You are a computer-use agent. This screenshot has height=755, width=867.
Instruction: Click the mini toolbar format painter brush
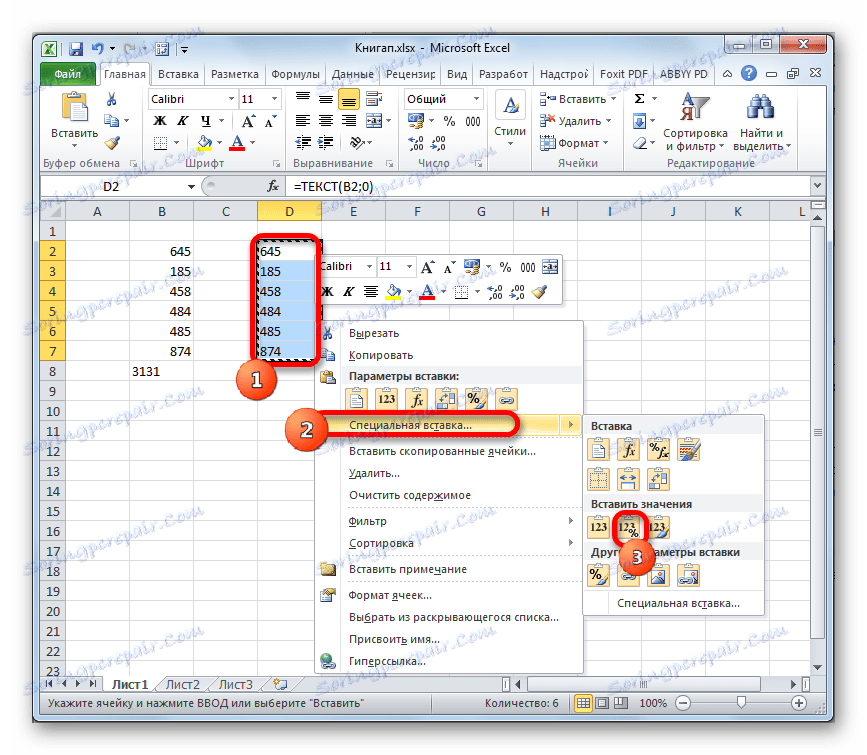[540, 291]
